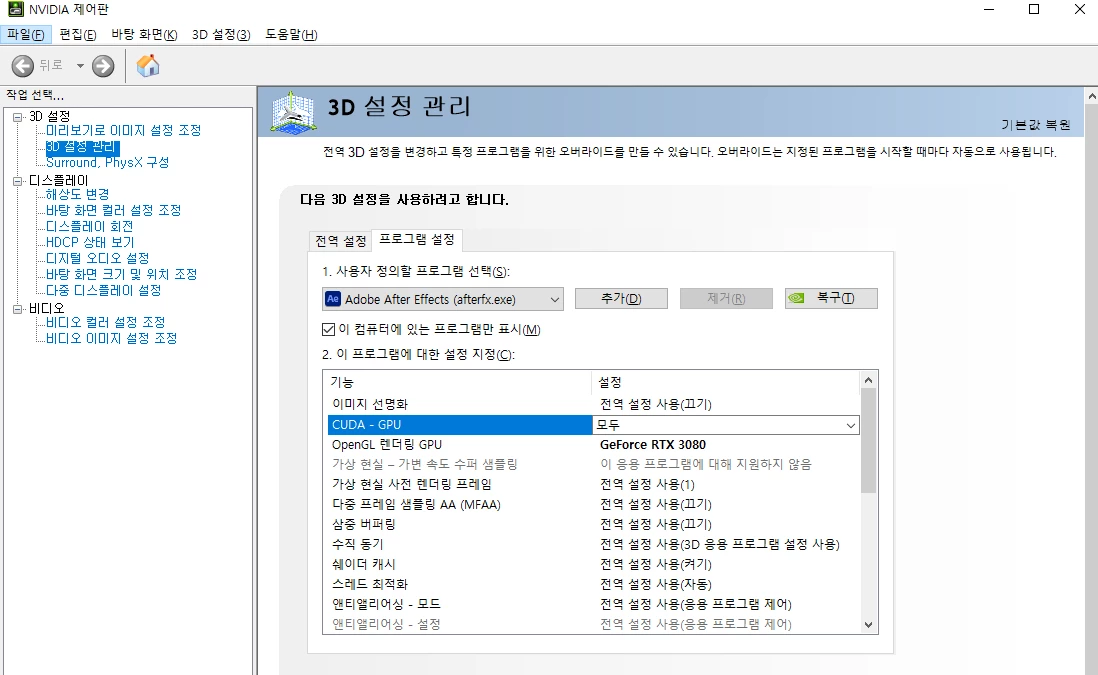Click 전역 설정 사용(켜기) value
This screenshot has width=1098, height=675.
655,564
